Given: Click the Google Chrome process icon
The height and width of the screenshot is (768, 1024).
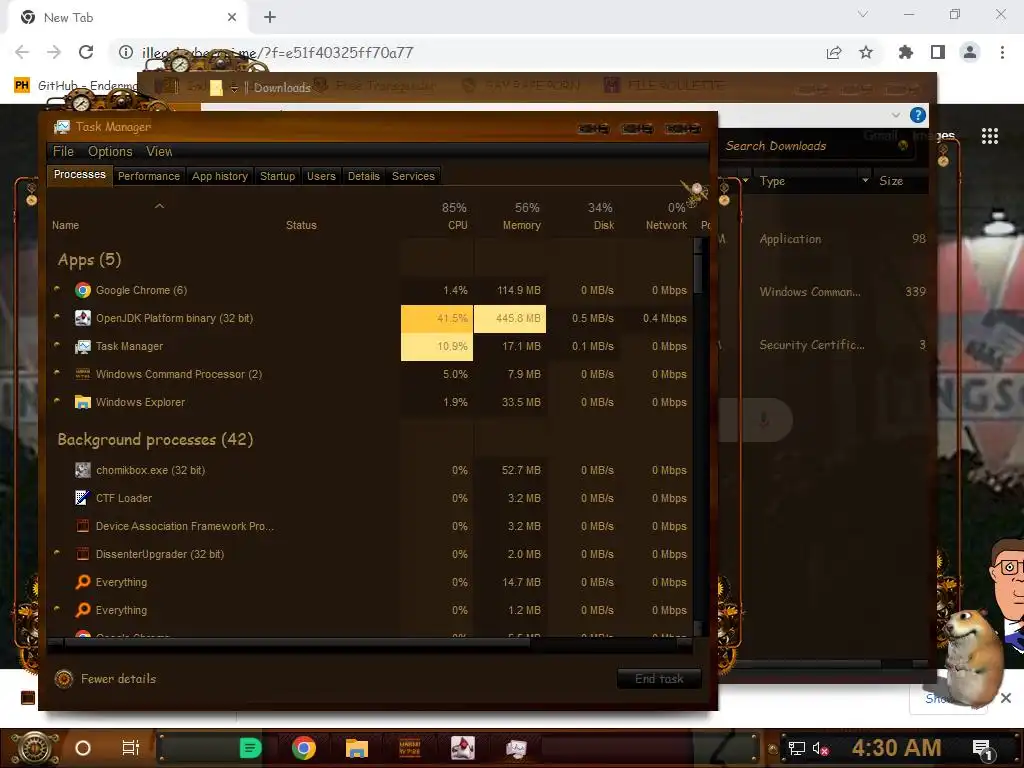Looking at the screenshot, I should (83, 290).
